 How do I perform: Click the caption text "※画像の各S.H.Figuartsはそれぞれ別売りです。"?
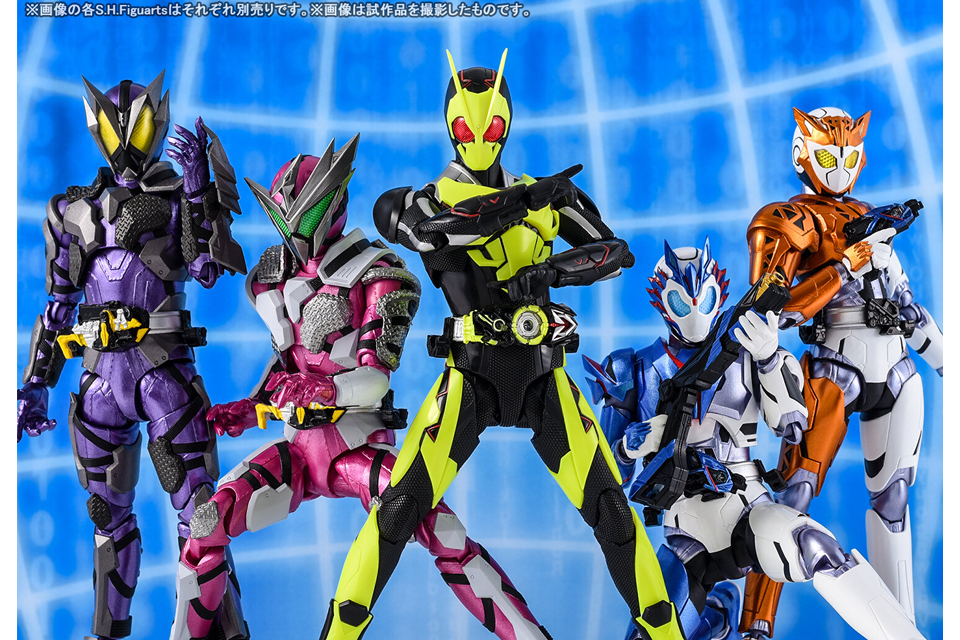[x=167, y=10]
